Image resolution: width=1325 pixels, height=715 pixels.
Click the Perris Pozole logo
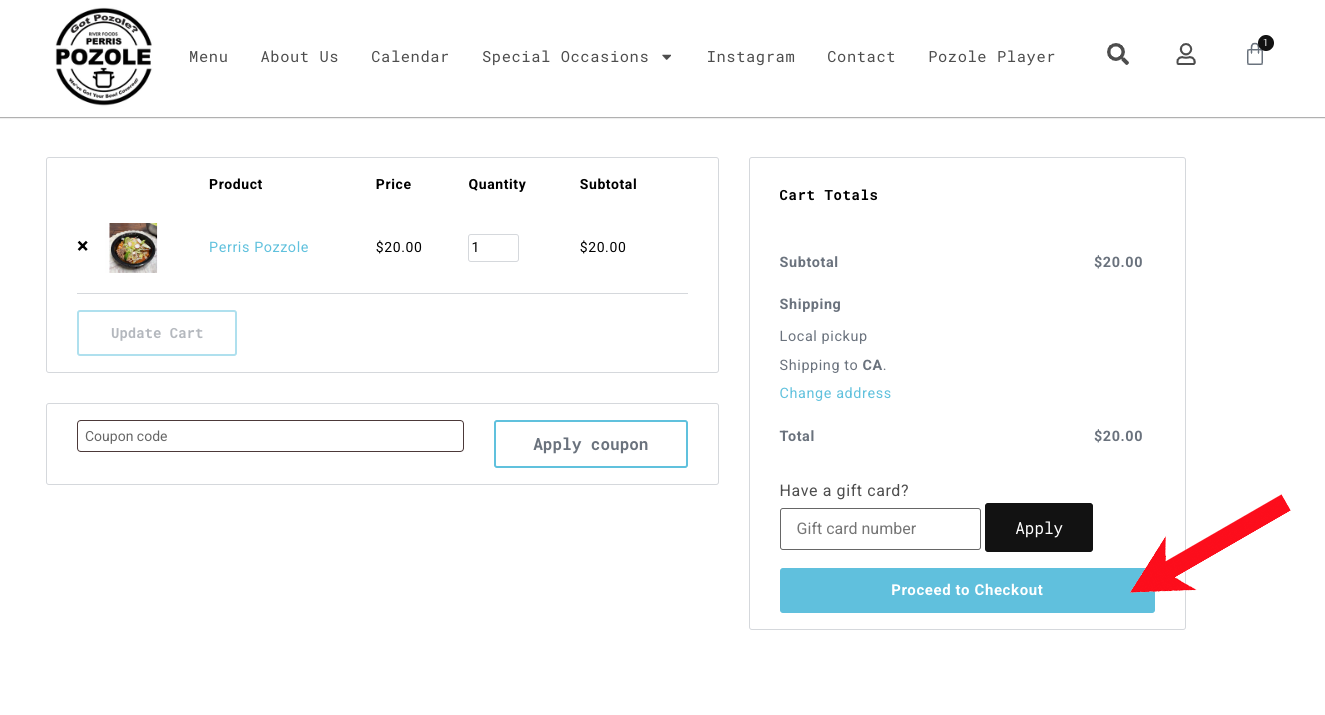point(103,57)
